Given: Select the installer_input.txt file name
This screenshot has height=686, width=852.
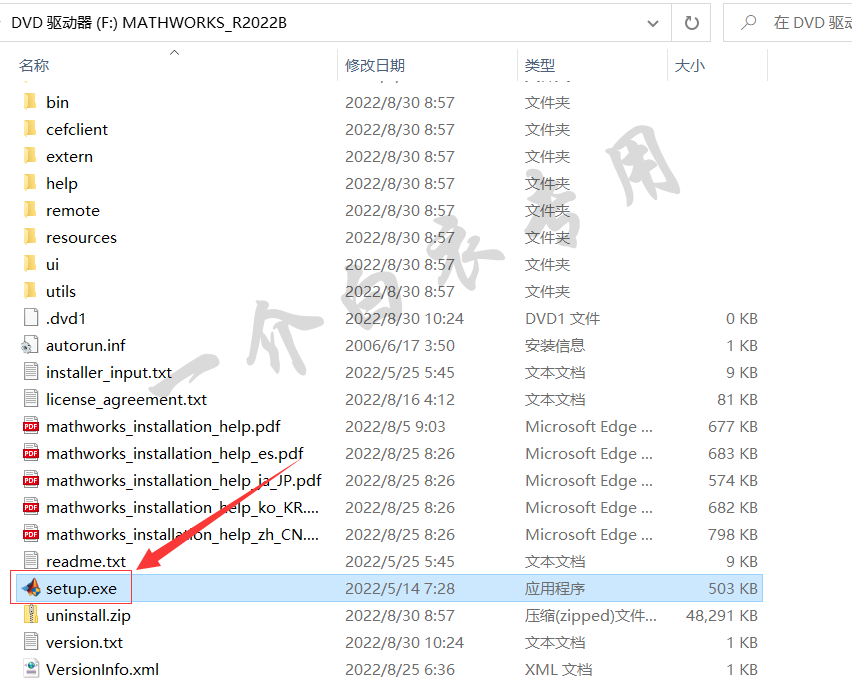Looking at the screenshot, I should coord(109,373).
